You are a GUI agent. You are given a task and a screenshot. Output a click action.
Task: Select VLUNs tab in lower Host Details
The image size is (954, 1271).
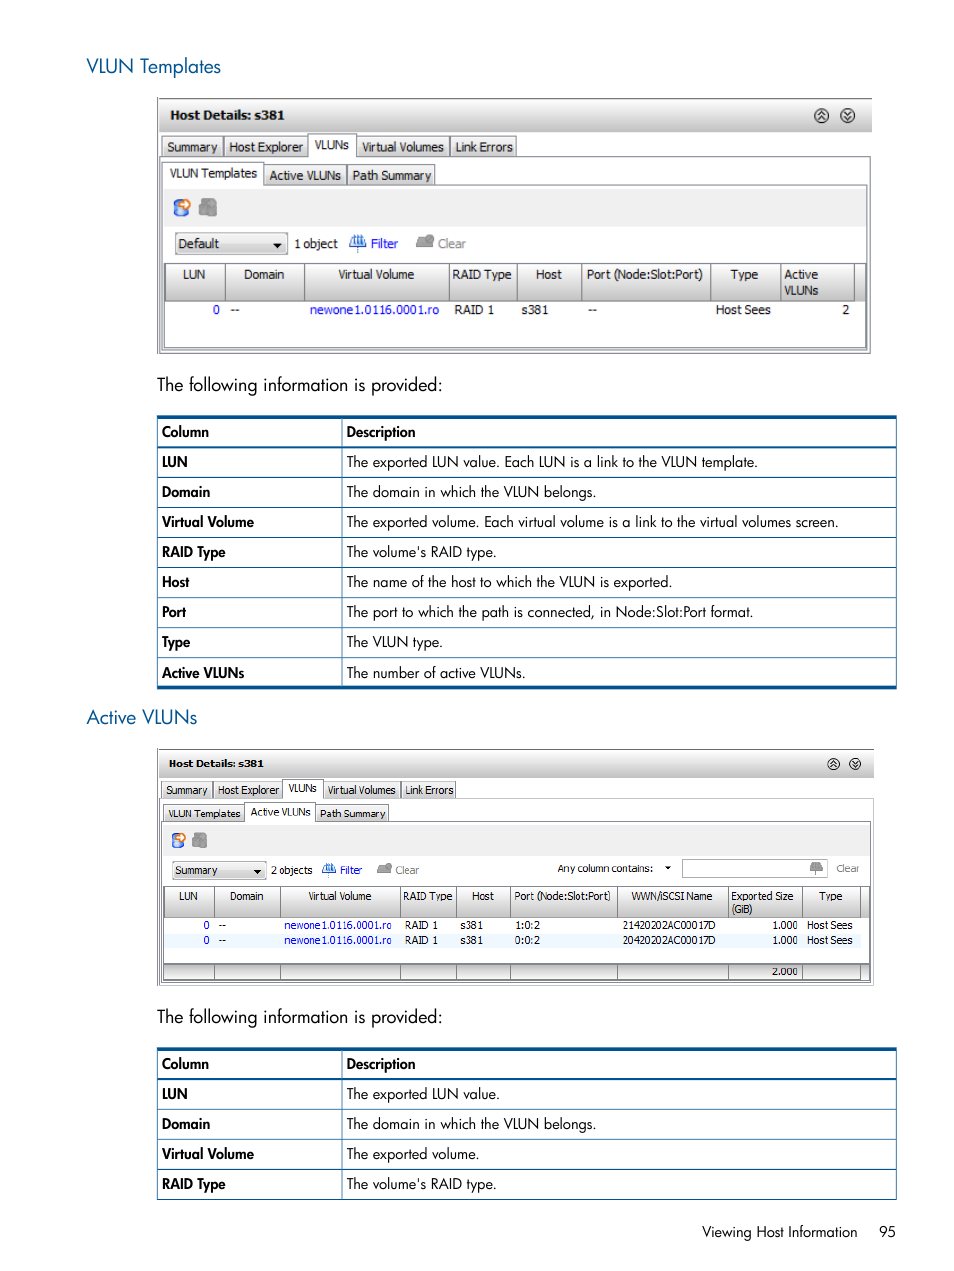[x=303, y=789]
